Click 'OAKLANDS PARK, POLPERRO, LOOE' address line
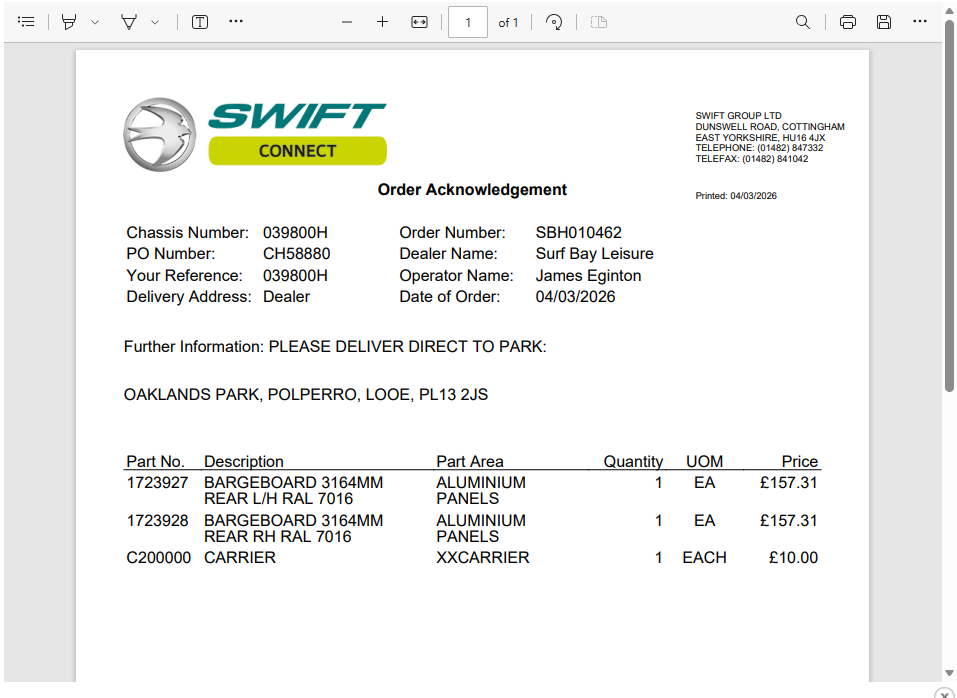The image size is (957, 698). pyautogui.click(x=306, y=395)
